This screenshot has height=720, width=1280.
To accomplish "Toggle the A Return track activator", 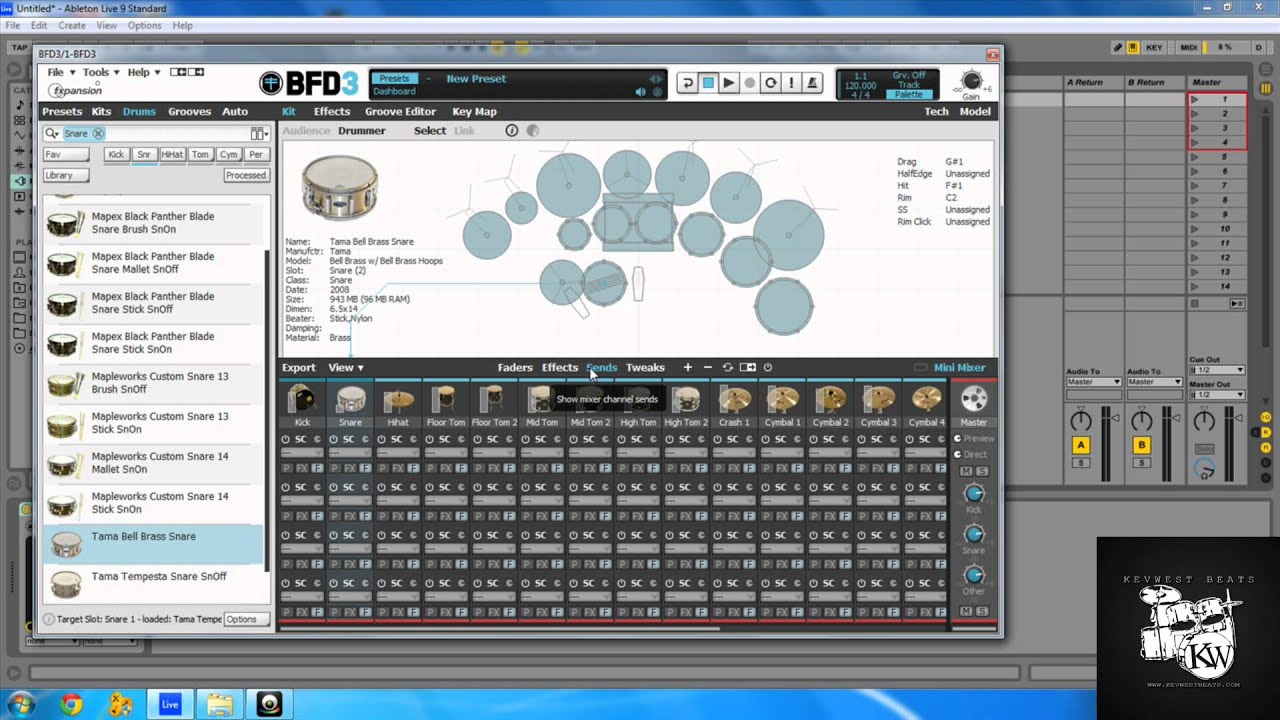I will tap(1081, 446).
